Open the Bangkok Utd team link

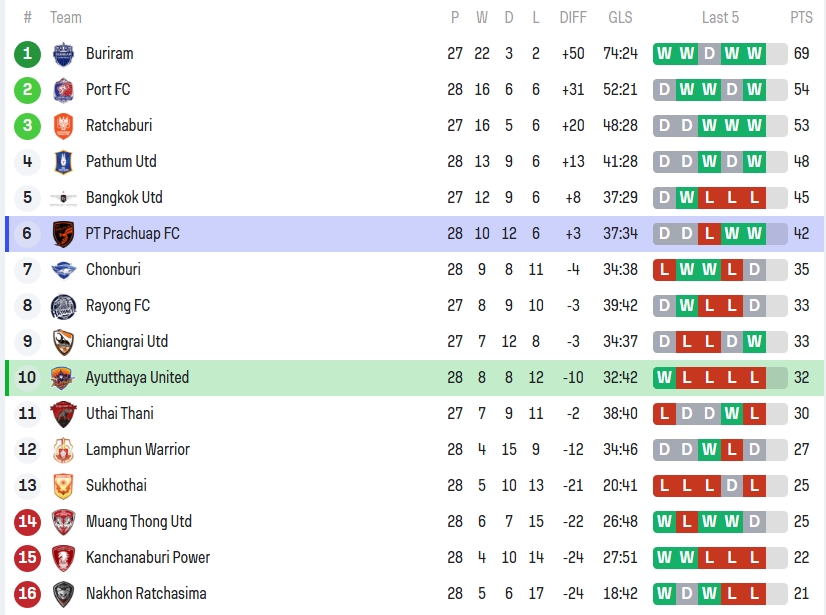pyautogui.click(x=124, y=198)
